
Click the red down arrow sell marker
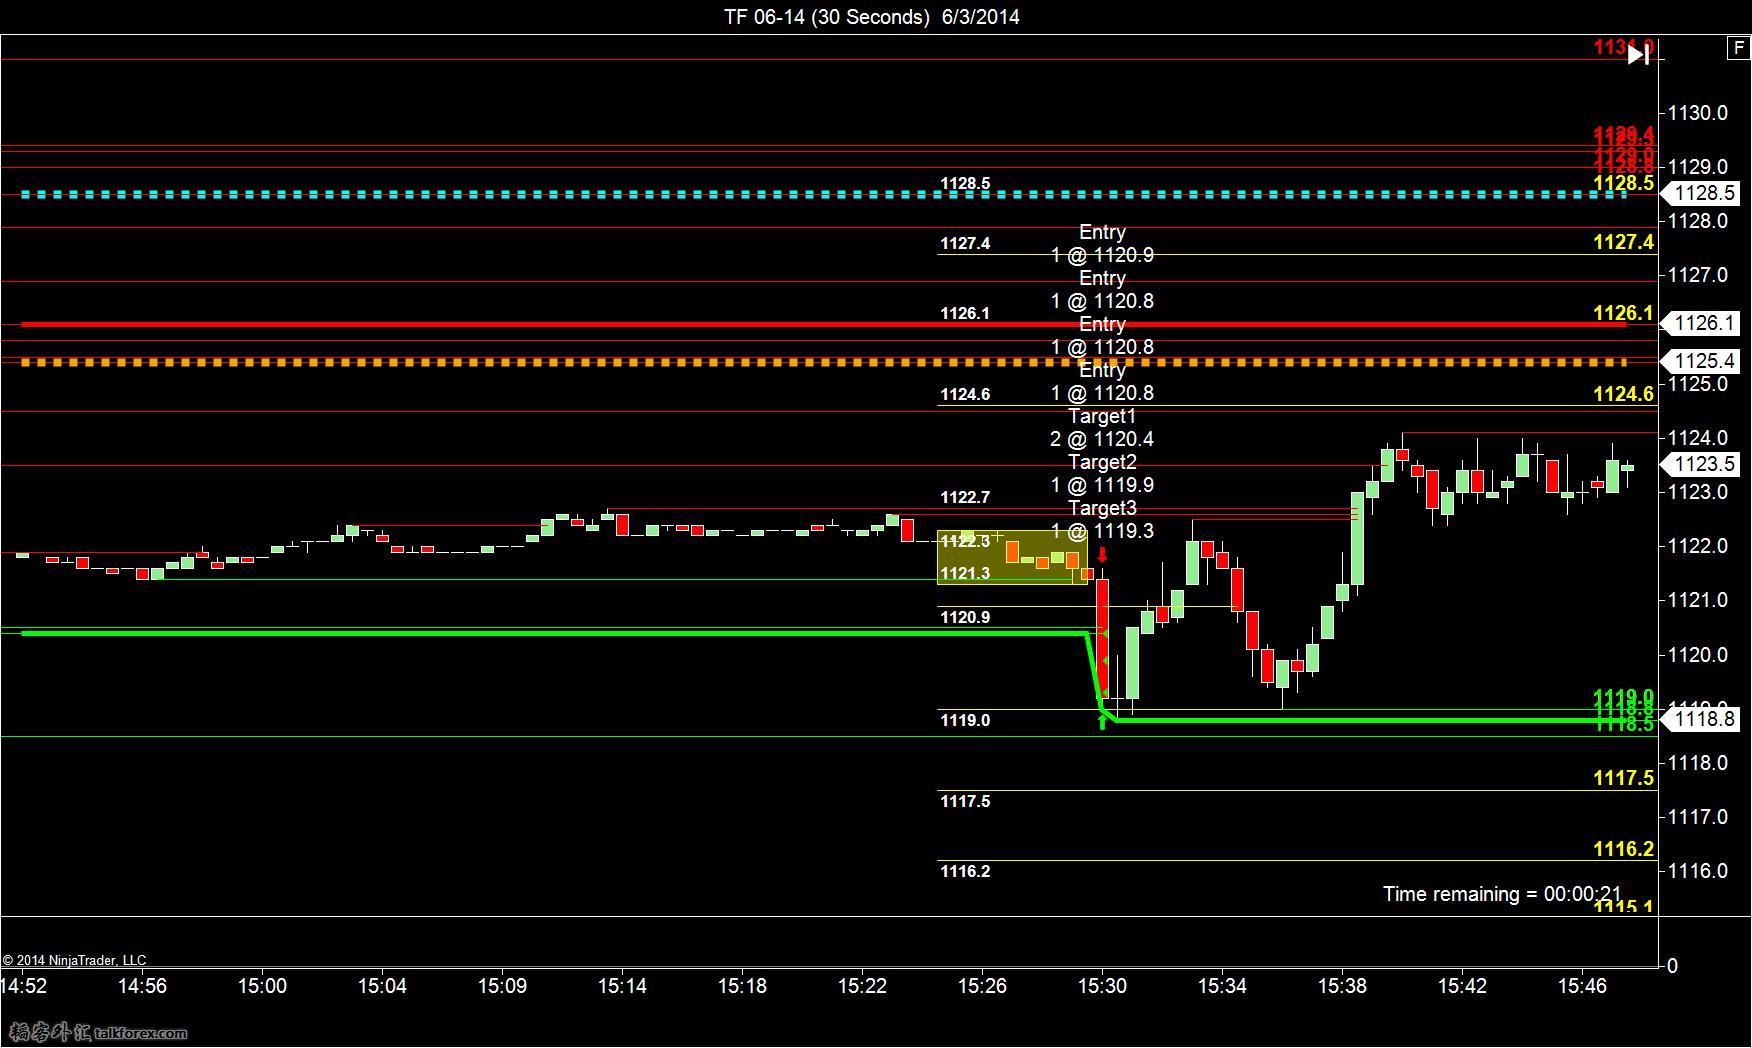tap(1102, 555)
